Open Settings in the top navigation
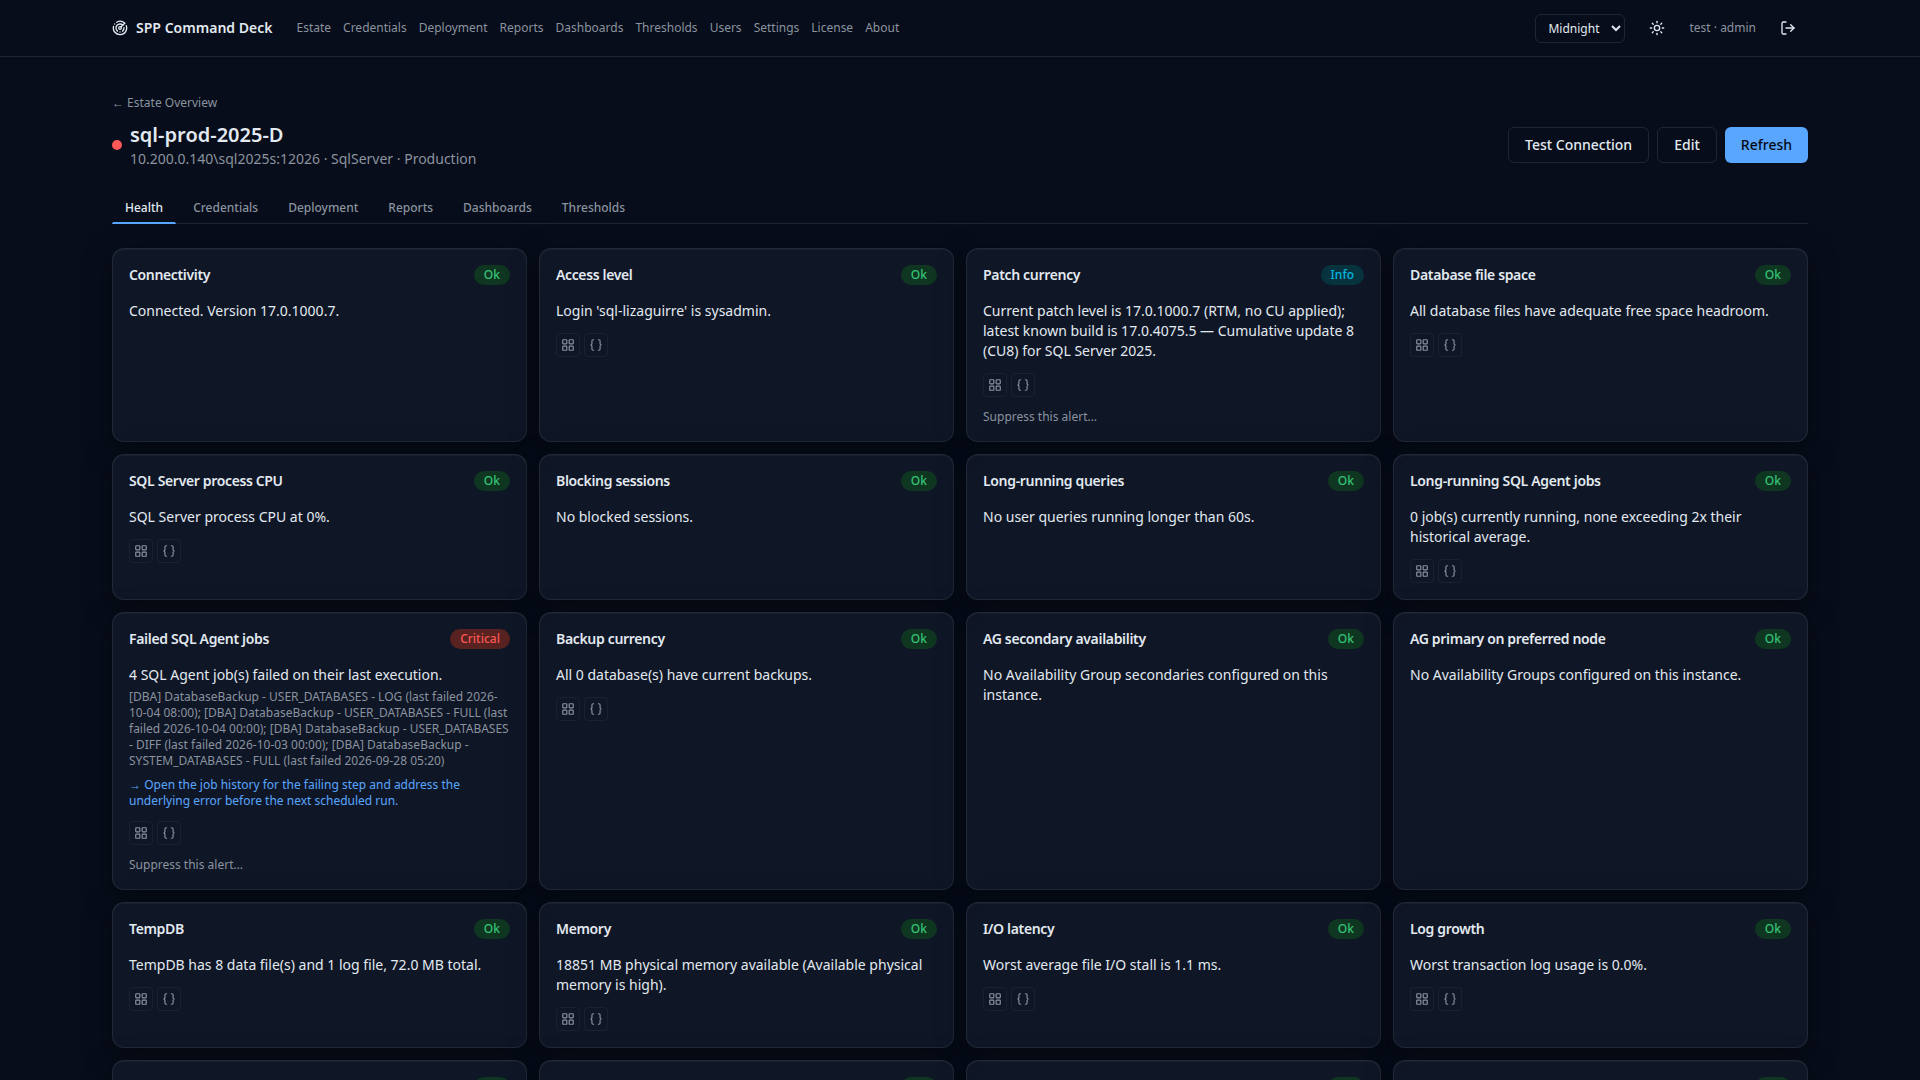The image size is (1920, 1080). 776,28
